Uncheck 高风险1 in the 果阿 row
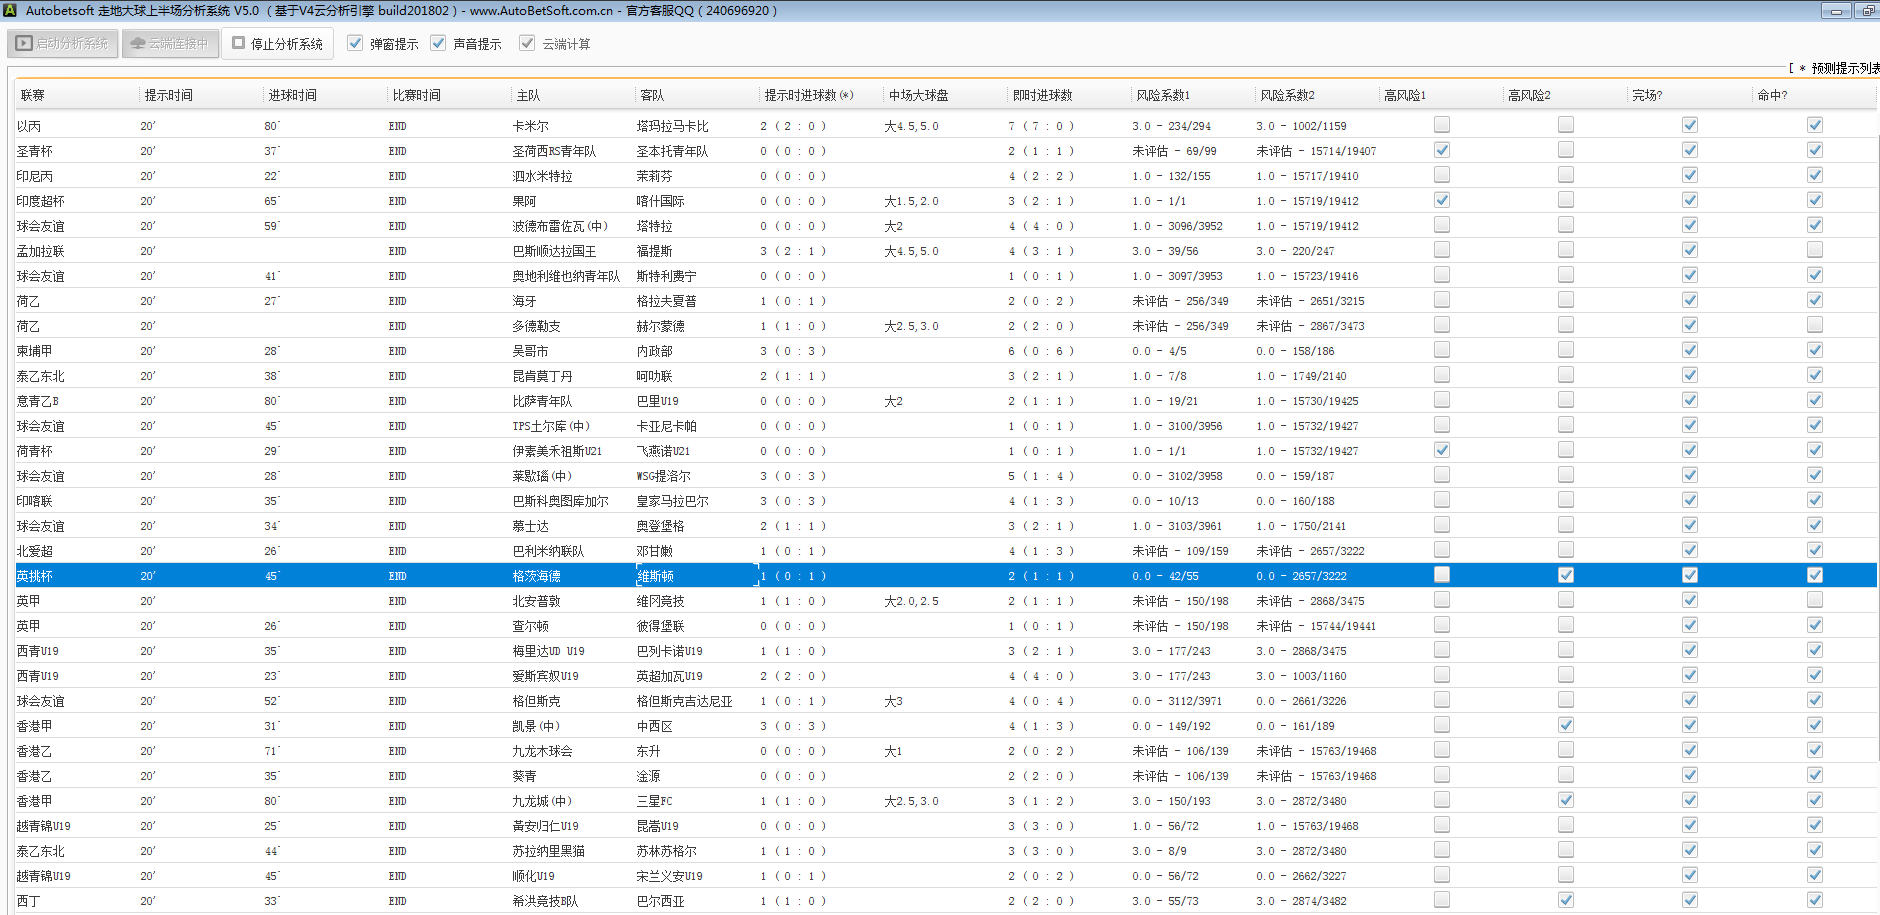 click(x=1441, y=200)
